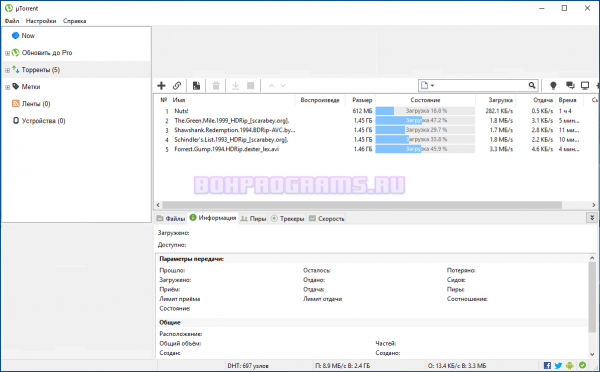Image resolution: width=600 pixels, height=372 pixels.
Task: Open search provider dropdown arrow
Action: click(432, 85)
